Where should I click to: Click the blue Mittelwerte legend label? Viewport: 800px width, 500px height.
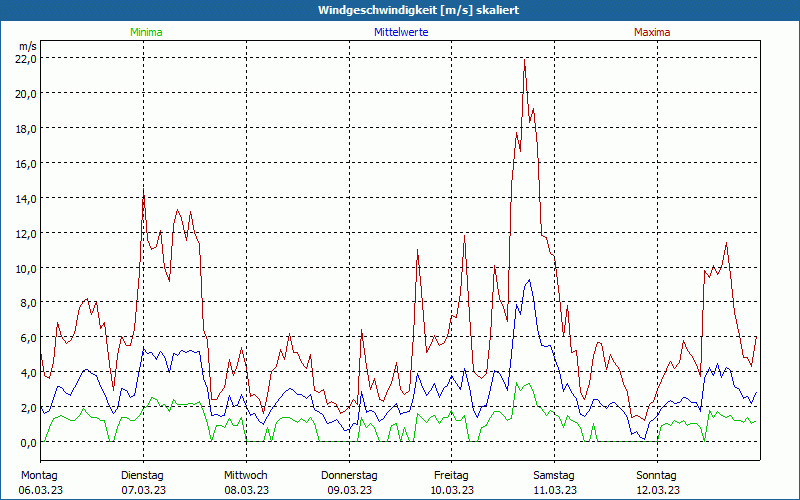(401, 32)
